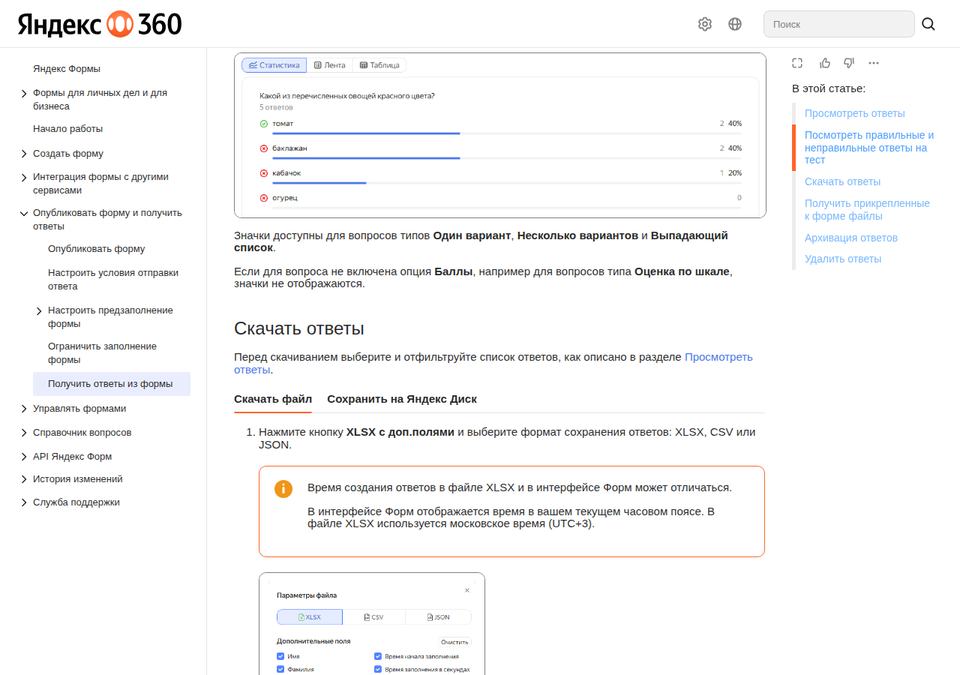
Task: Expand Формы для личных дел и для бизнеса
Action: [24, 94]
